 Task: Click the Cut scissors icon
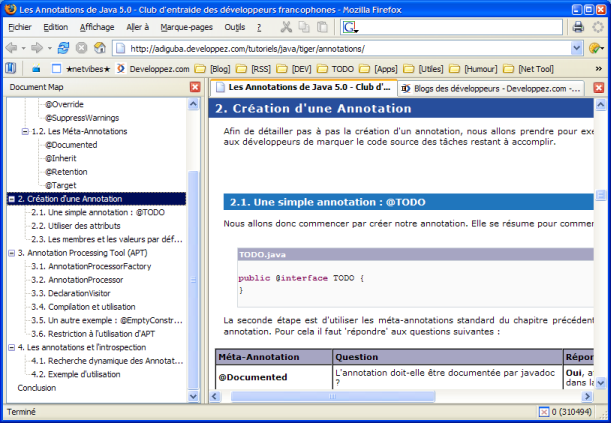point(286,27)
